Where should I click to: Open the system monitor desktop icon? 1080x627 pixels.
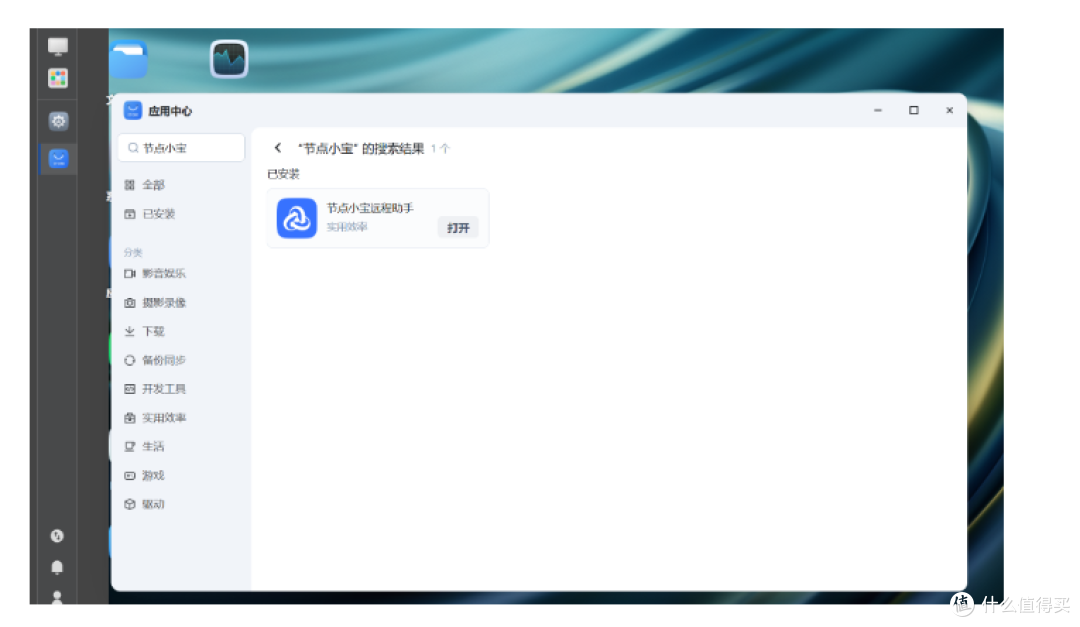229,59
